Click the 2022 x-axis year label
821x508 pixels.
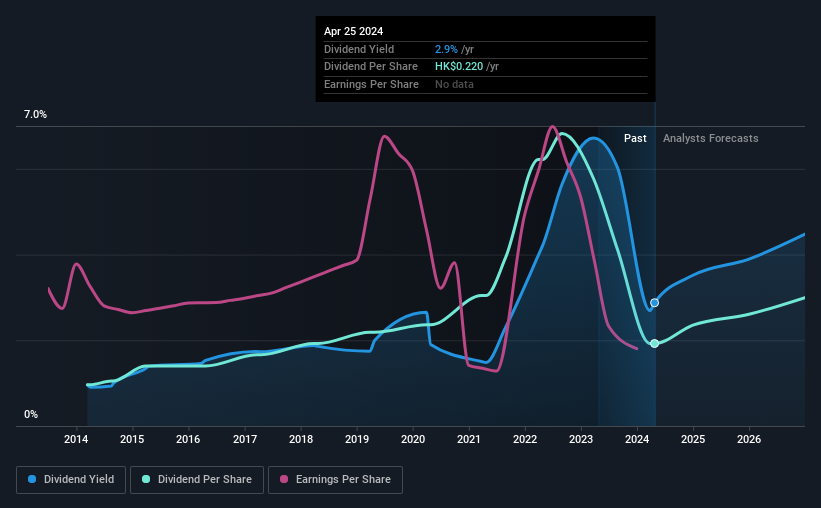(525, 439)
